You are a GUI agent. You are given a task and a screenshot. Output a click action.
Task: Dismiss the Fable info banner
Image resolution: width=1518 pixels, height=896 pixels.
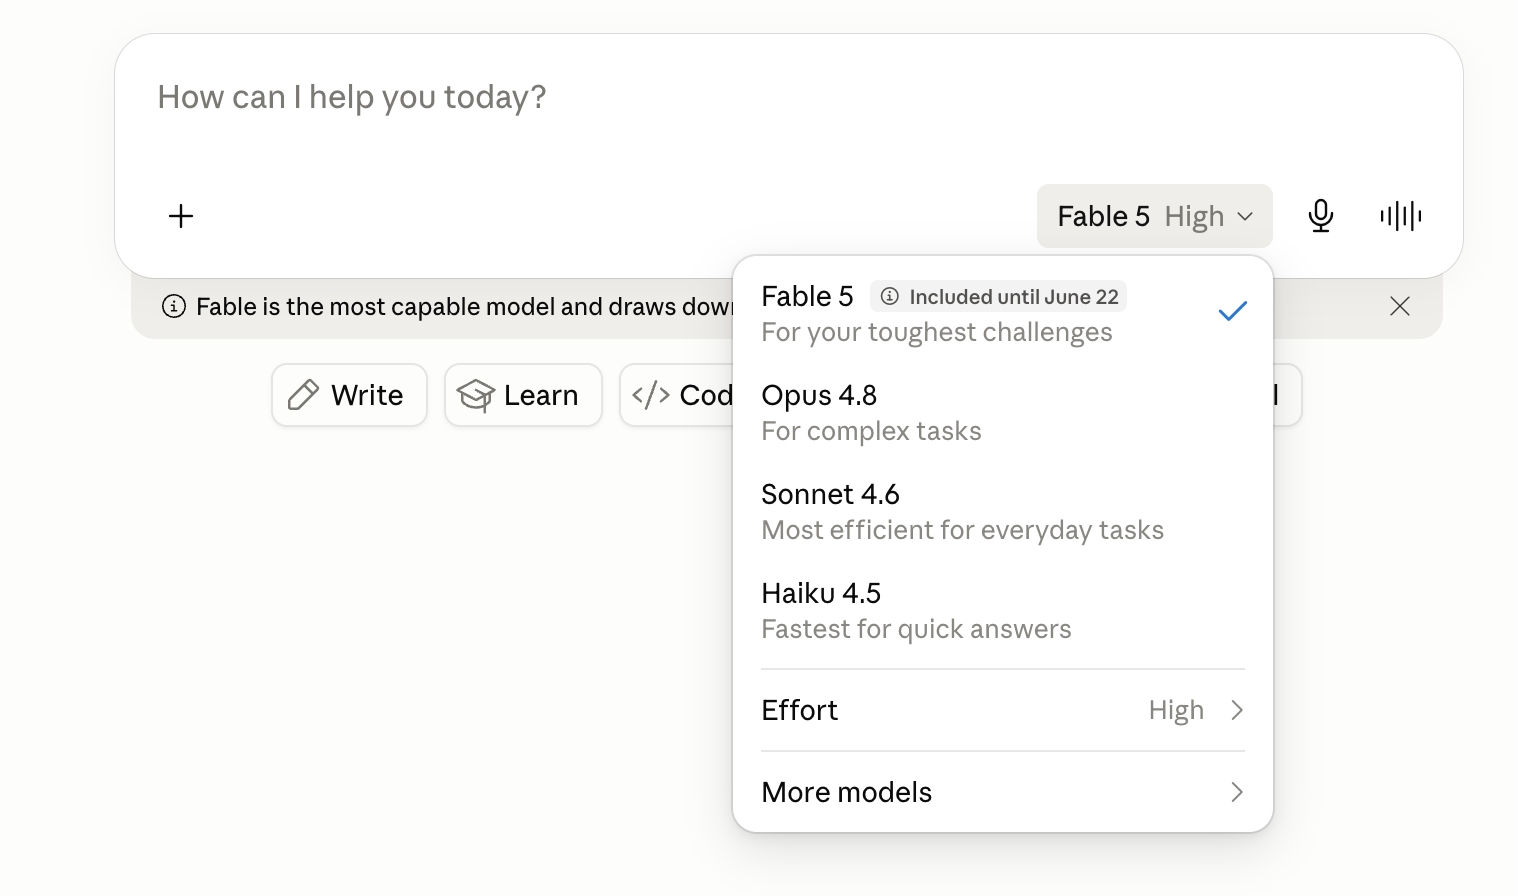[x=1400, y=306]
